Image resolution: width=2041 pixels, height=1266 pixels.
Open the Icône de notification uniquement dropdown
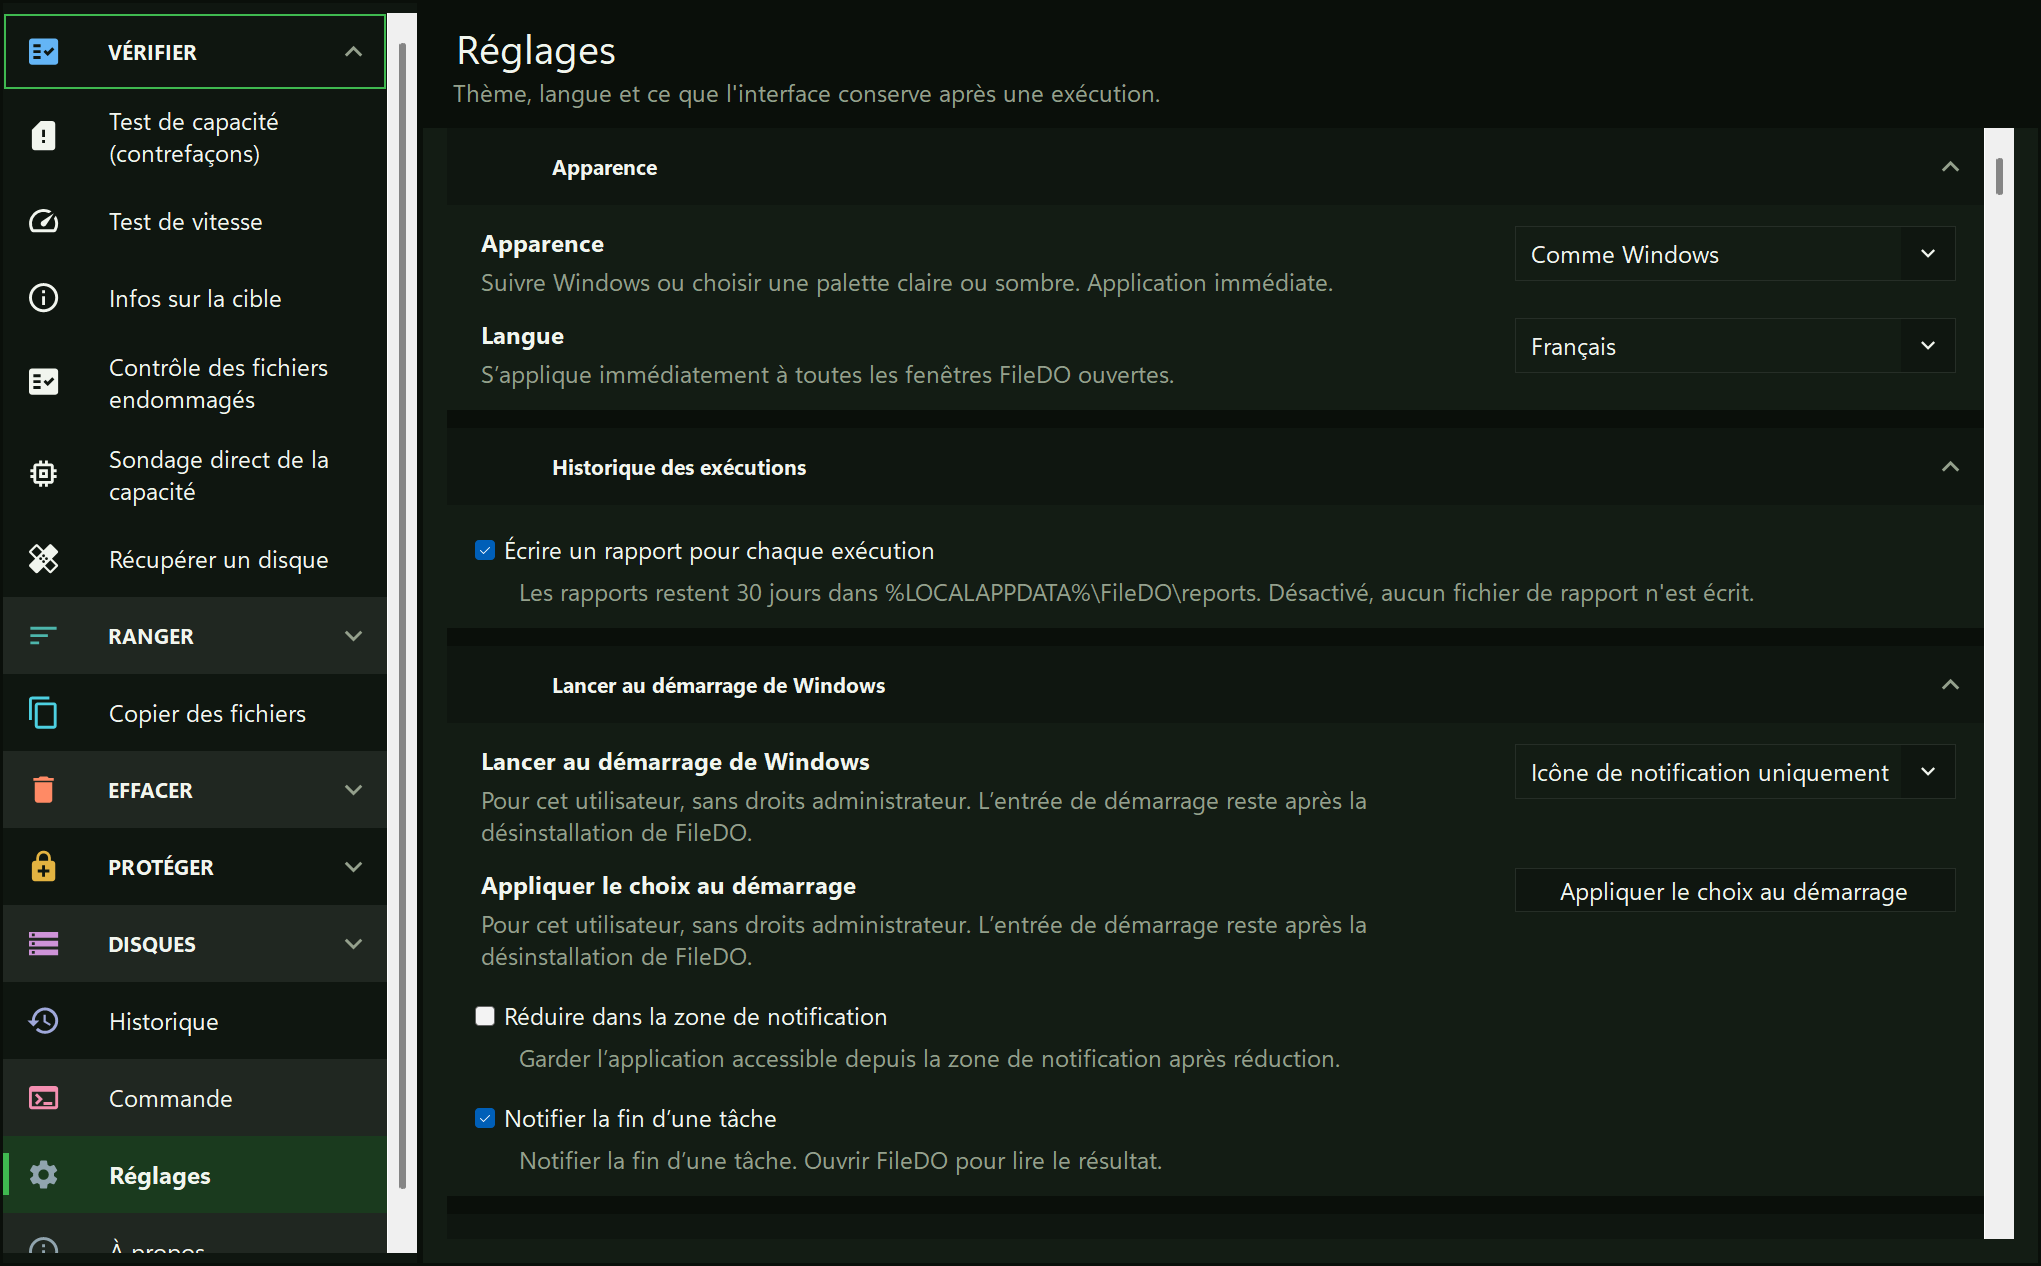tap(1735, 772)
